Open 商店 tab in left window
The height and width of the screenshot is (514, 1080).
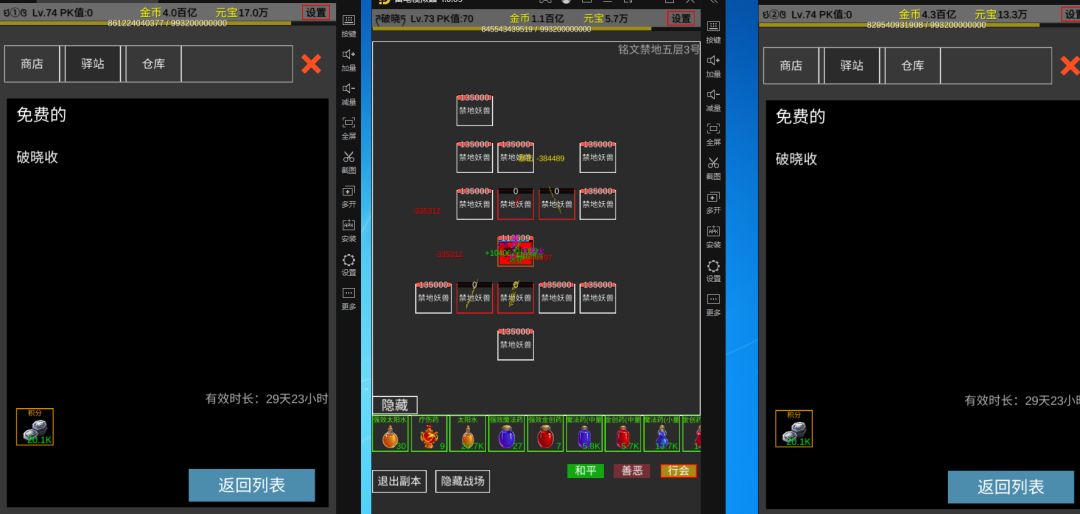pos(32,64)
